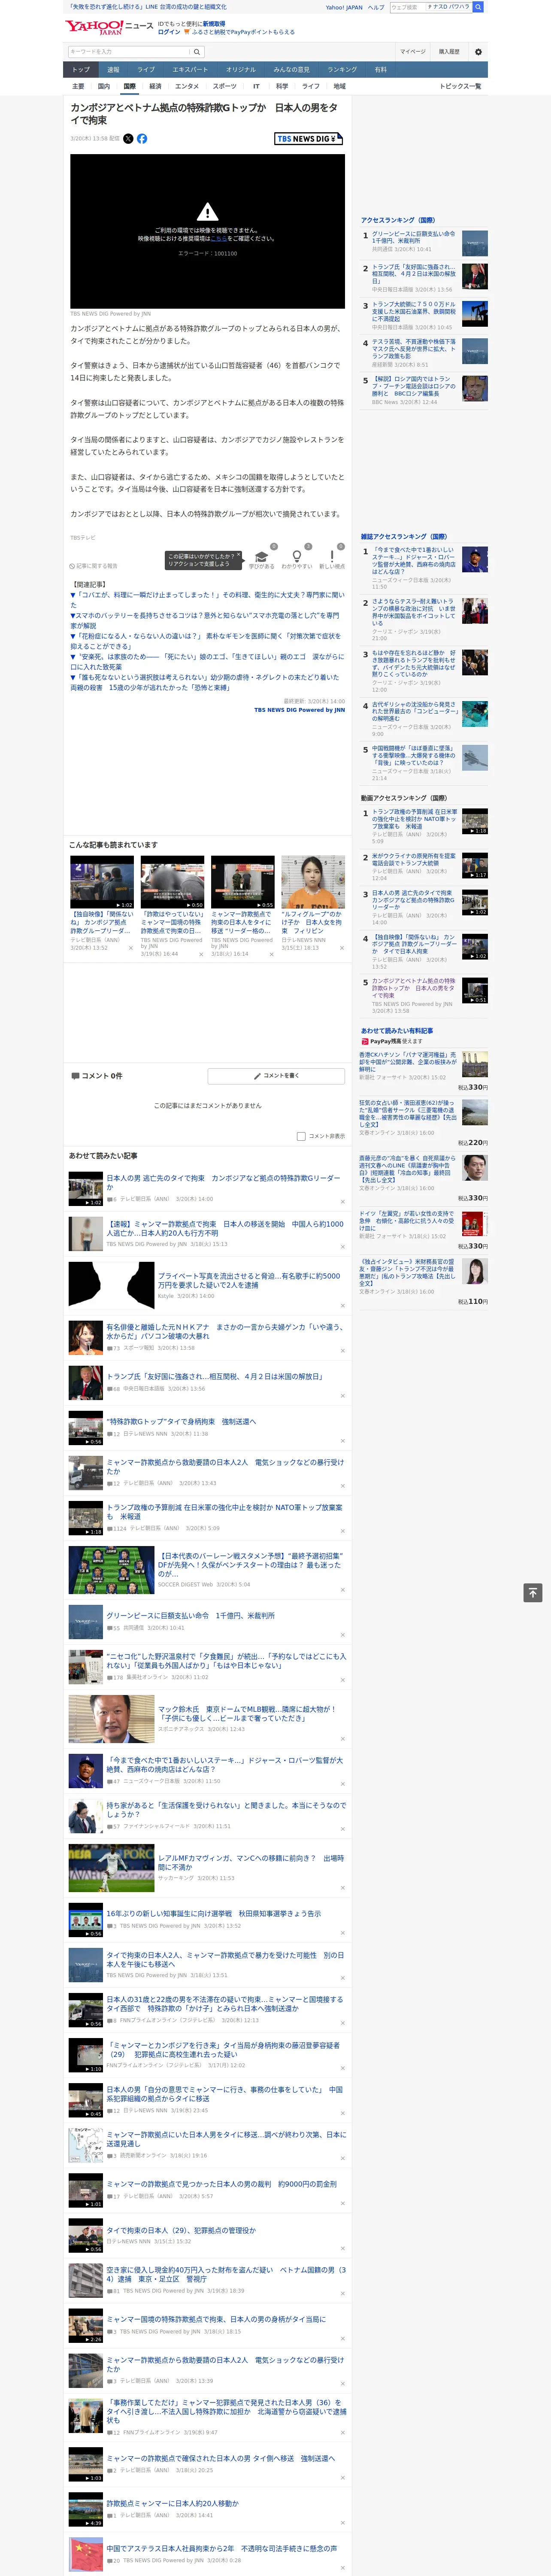551x2576 pixels.
Task: Toggle the コメント非表示 checkbox
Action: [x=301, y=1136]
